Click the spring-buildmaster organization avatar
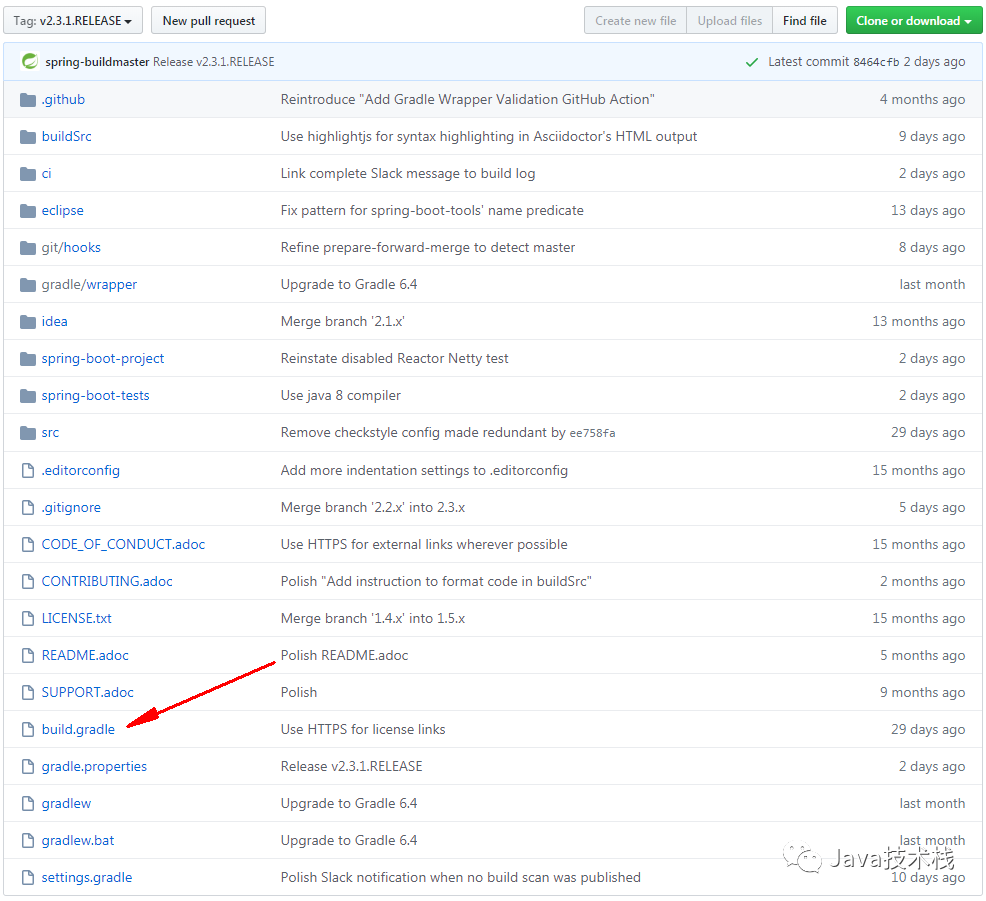 (x=29, y=61)
